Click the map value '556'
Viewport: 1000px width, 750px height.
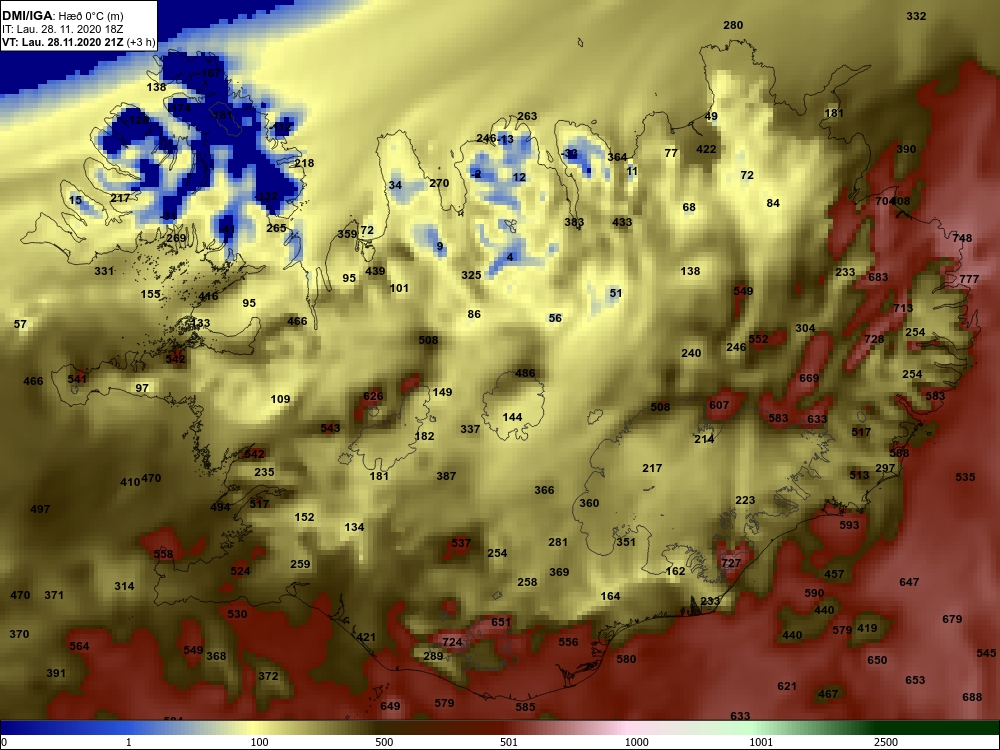(568, 642)
